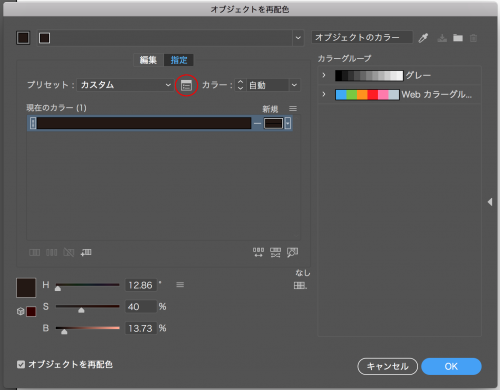
Task: Save changes to the color group icon
Action: pos(442,38)
